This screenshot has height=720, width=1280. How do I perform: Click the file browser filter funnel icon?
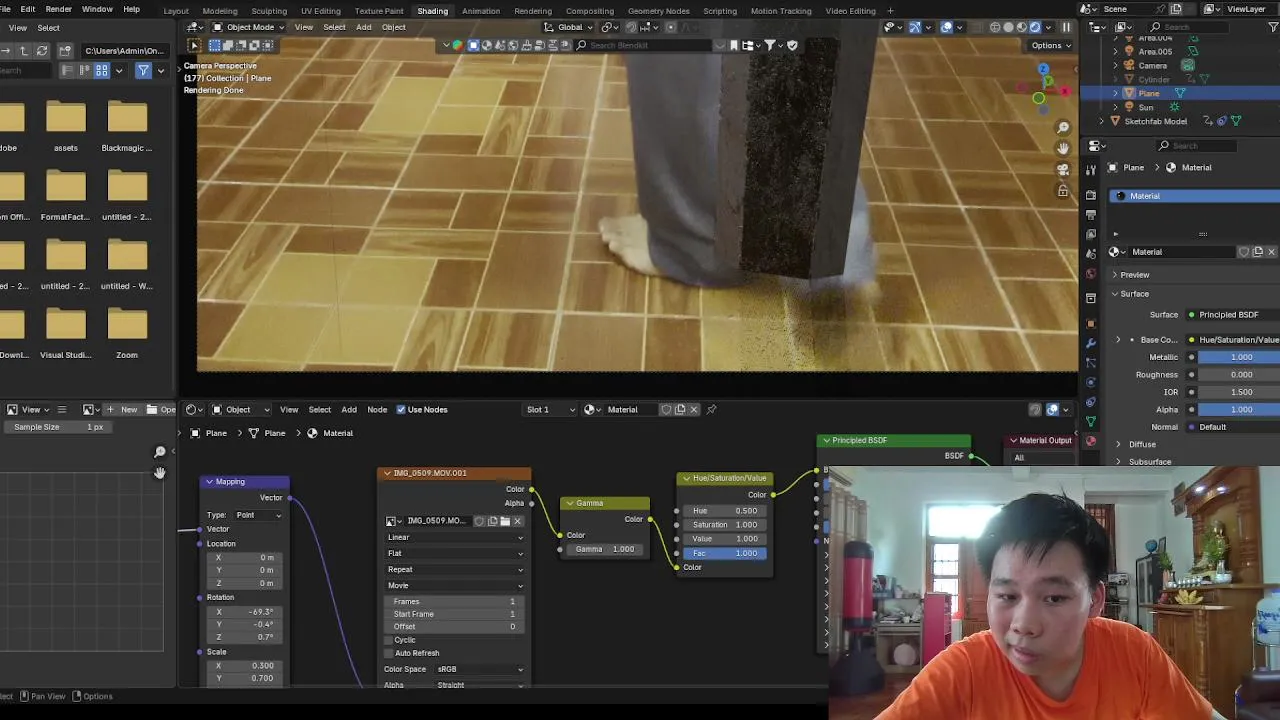pos(143,70)
